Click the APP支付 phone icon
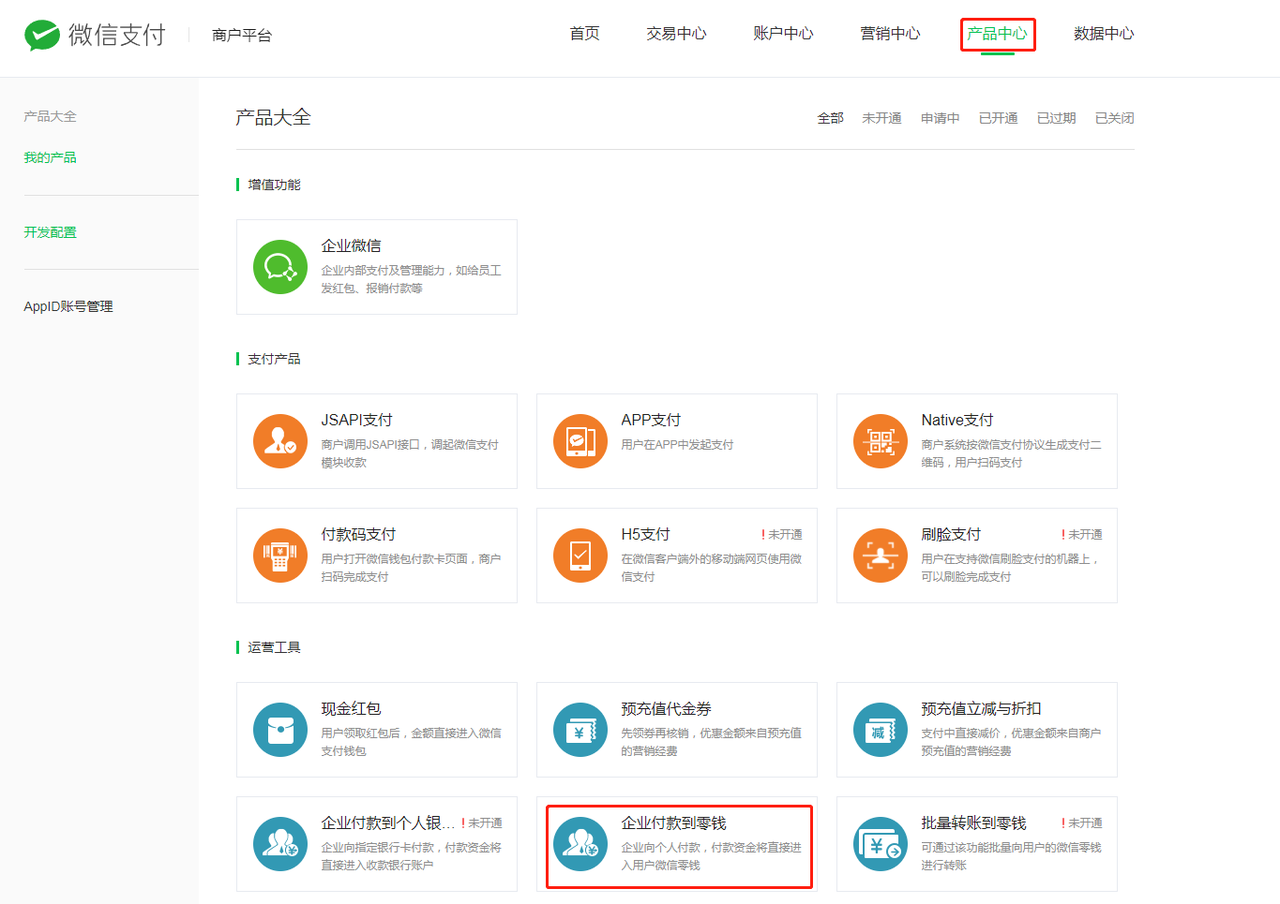 [580, 441]
